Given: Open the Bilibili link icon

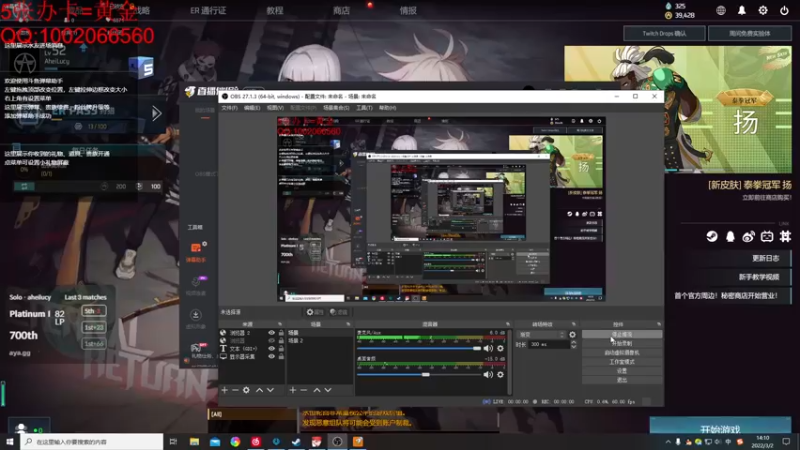Looking at the screenshot, I should point(767,236).
